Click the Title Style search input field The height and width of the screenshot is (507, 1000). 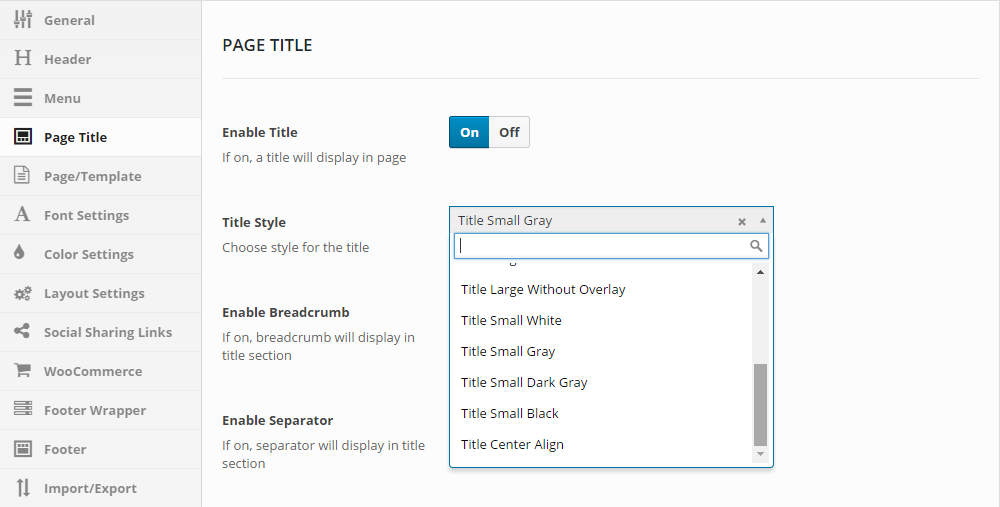(x=602, y=246)
